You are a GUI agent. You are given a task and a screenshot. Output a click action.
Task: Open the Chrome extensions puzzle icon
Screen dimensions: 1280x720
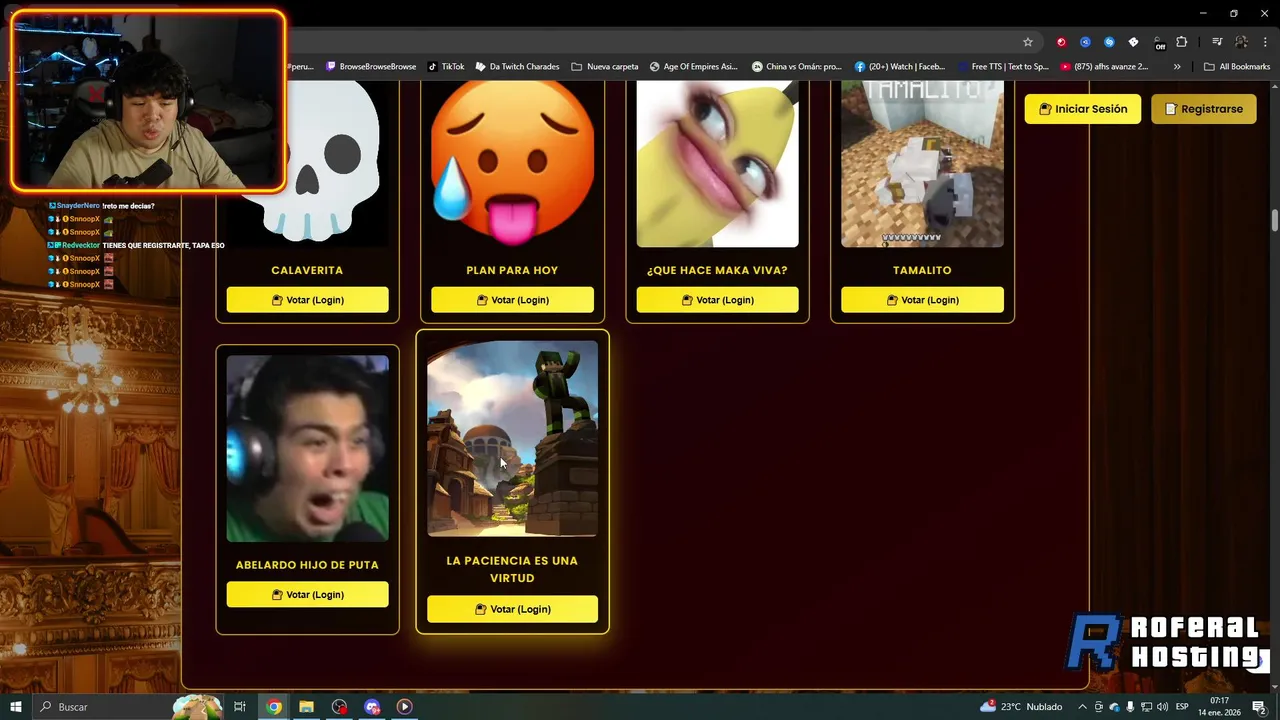pyautogui.click(x=1181, y=42)
